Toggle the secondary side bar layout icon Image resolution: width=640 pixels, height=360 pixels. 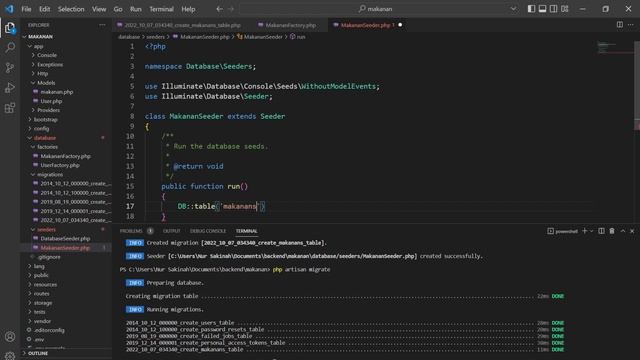[x=553, y=9]
